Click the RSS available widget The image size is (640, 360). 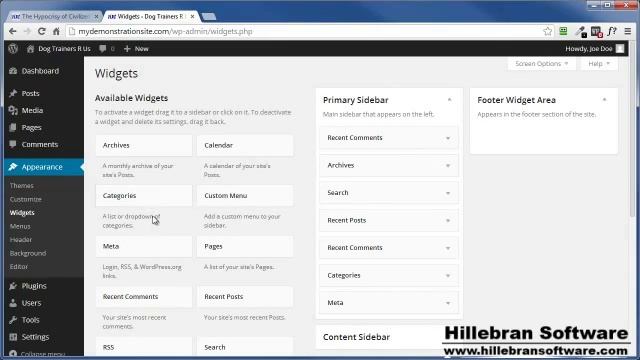(x=144, y=347)
